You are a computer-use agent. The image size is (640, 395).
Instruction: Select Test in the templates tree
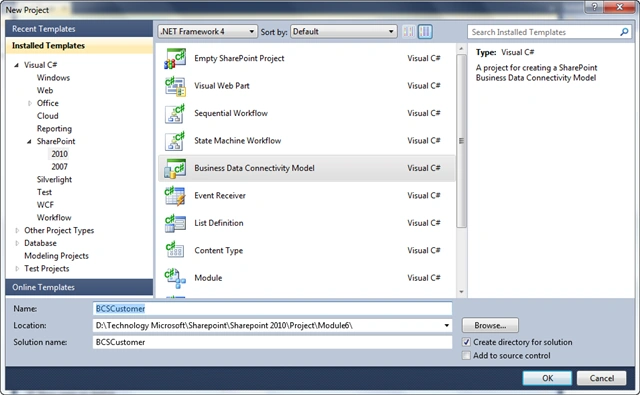pos(44,192)
